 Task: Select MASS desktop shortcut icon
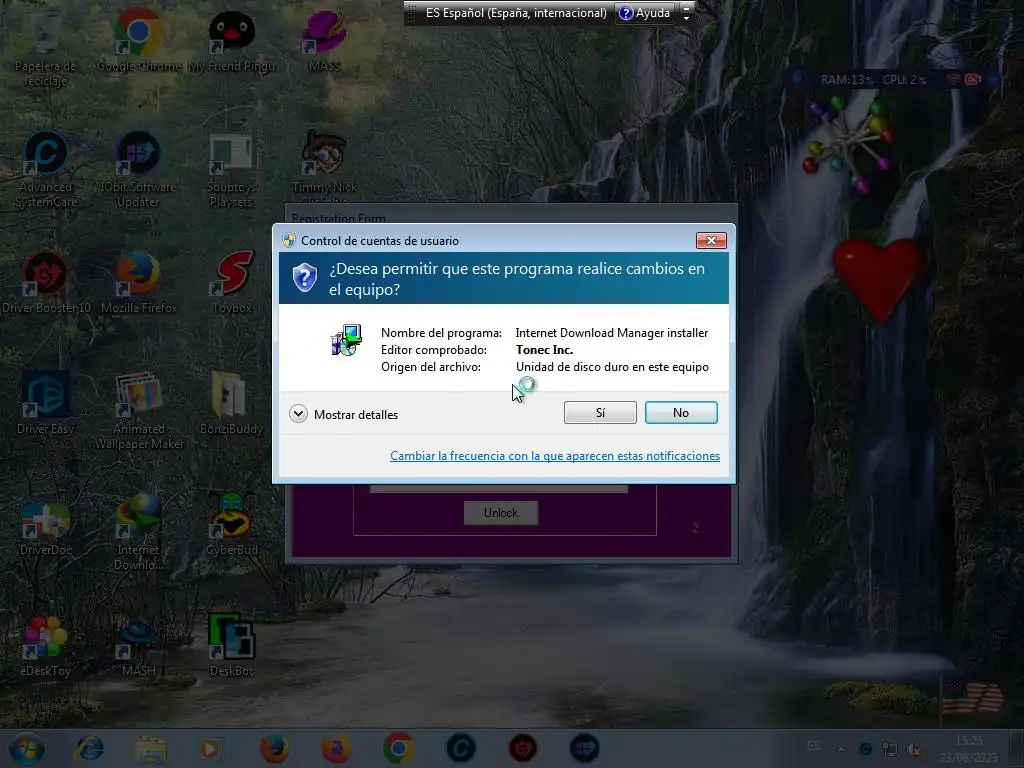(x=324, y=42)
